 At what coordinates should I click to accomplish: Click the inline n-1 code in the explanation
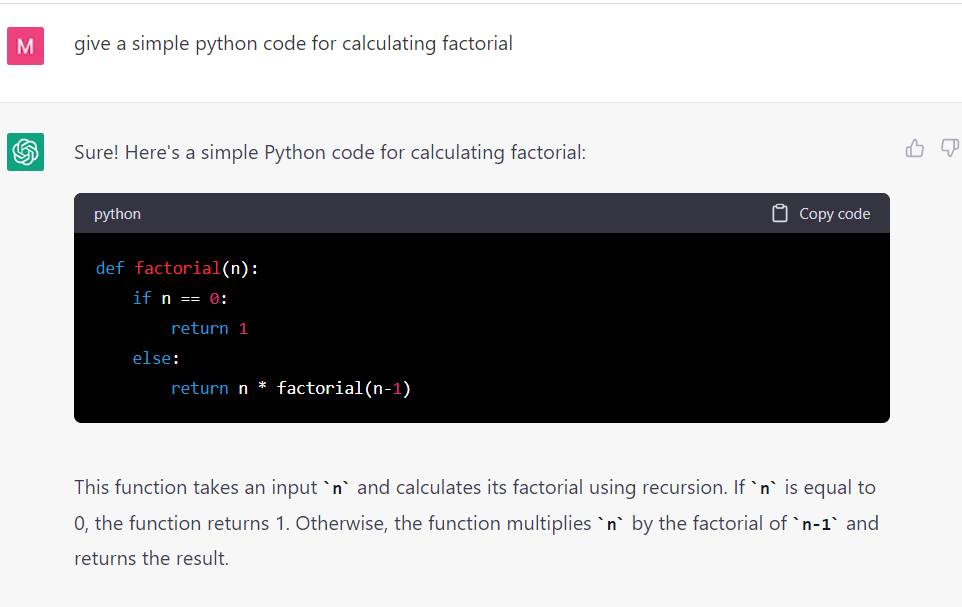817,524
